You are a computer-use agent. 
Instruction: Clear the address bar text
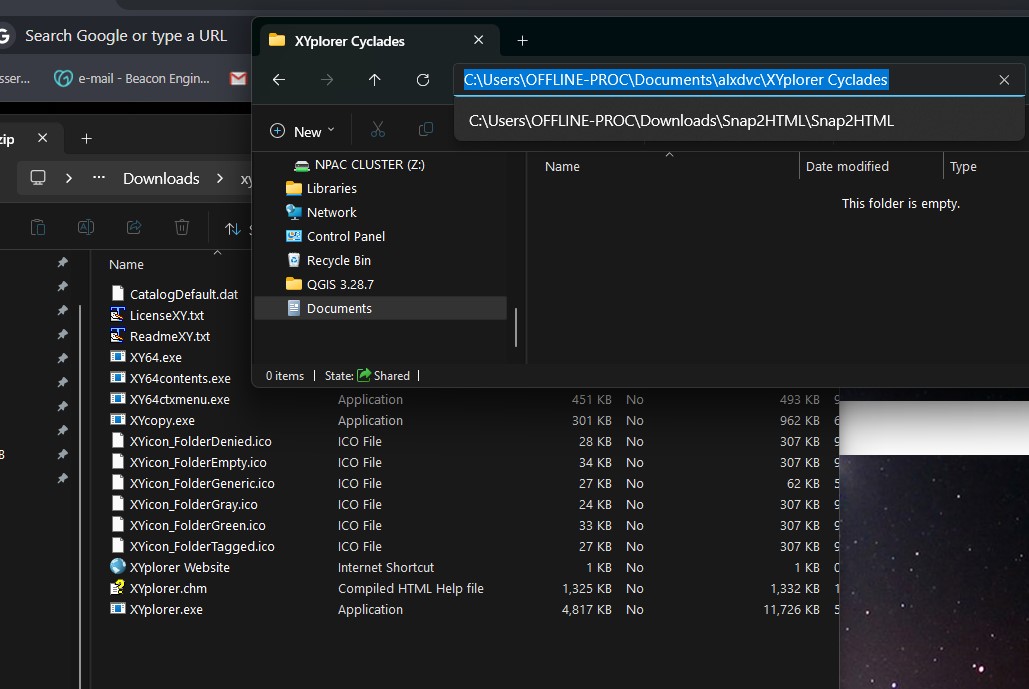(x=1004, y=80)
